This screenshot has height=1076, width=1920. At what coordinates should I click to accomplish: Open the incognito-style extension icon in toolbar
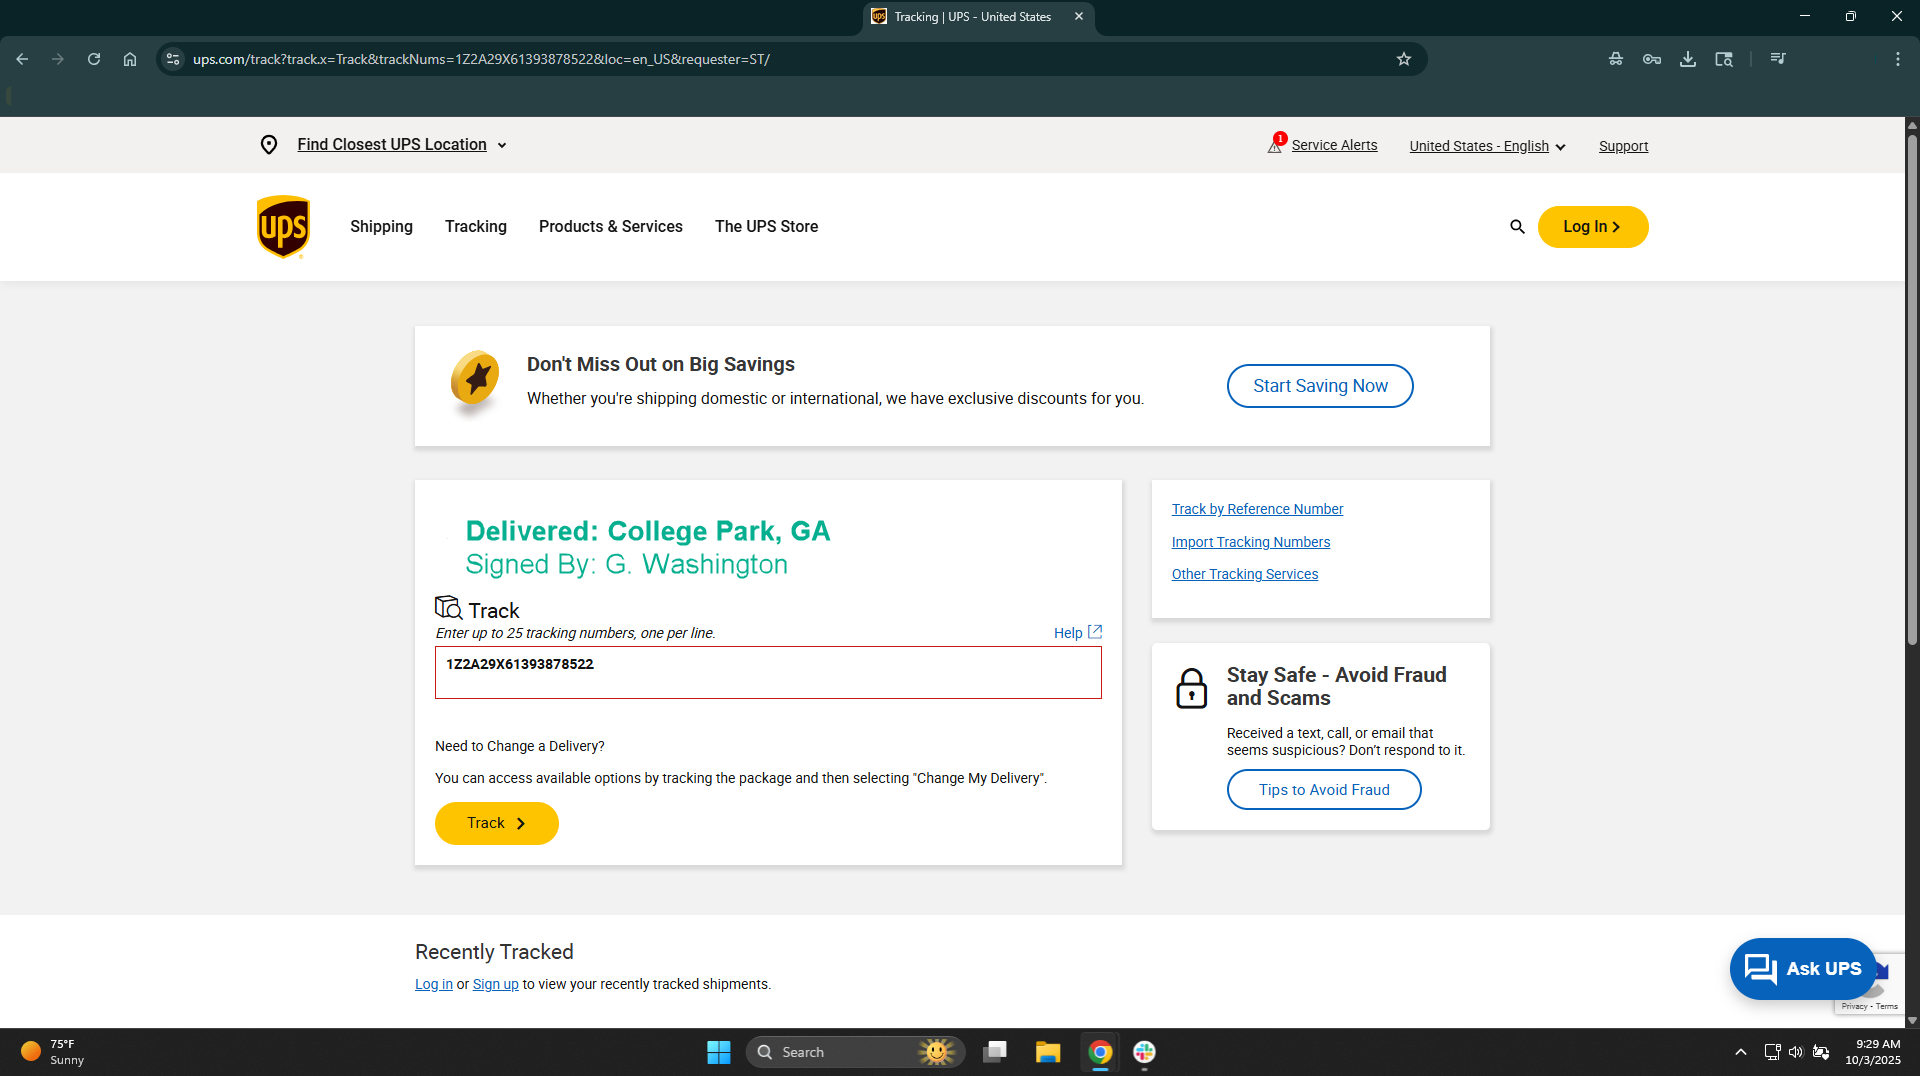click(x=1616, y=59)
